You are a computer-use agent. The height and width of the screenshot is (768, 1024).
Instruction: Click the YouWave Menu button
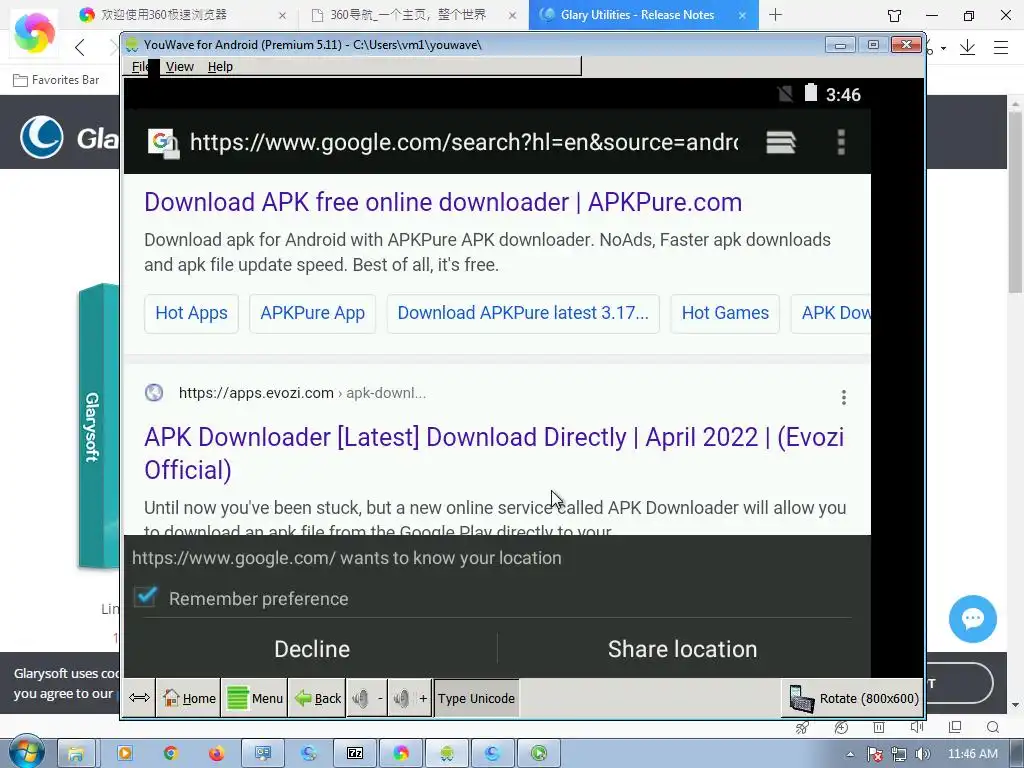[x=255, y=698]
